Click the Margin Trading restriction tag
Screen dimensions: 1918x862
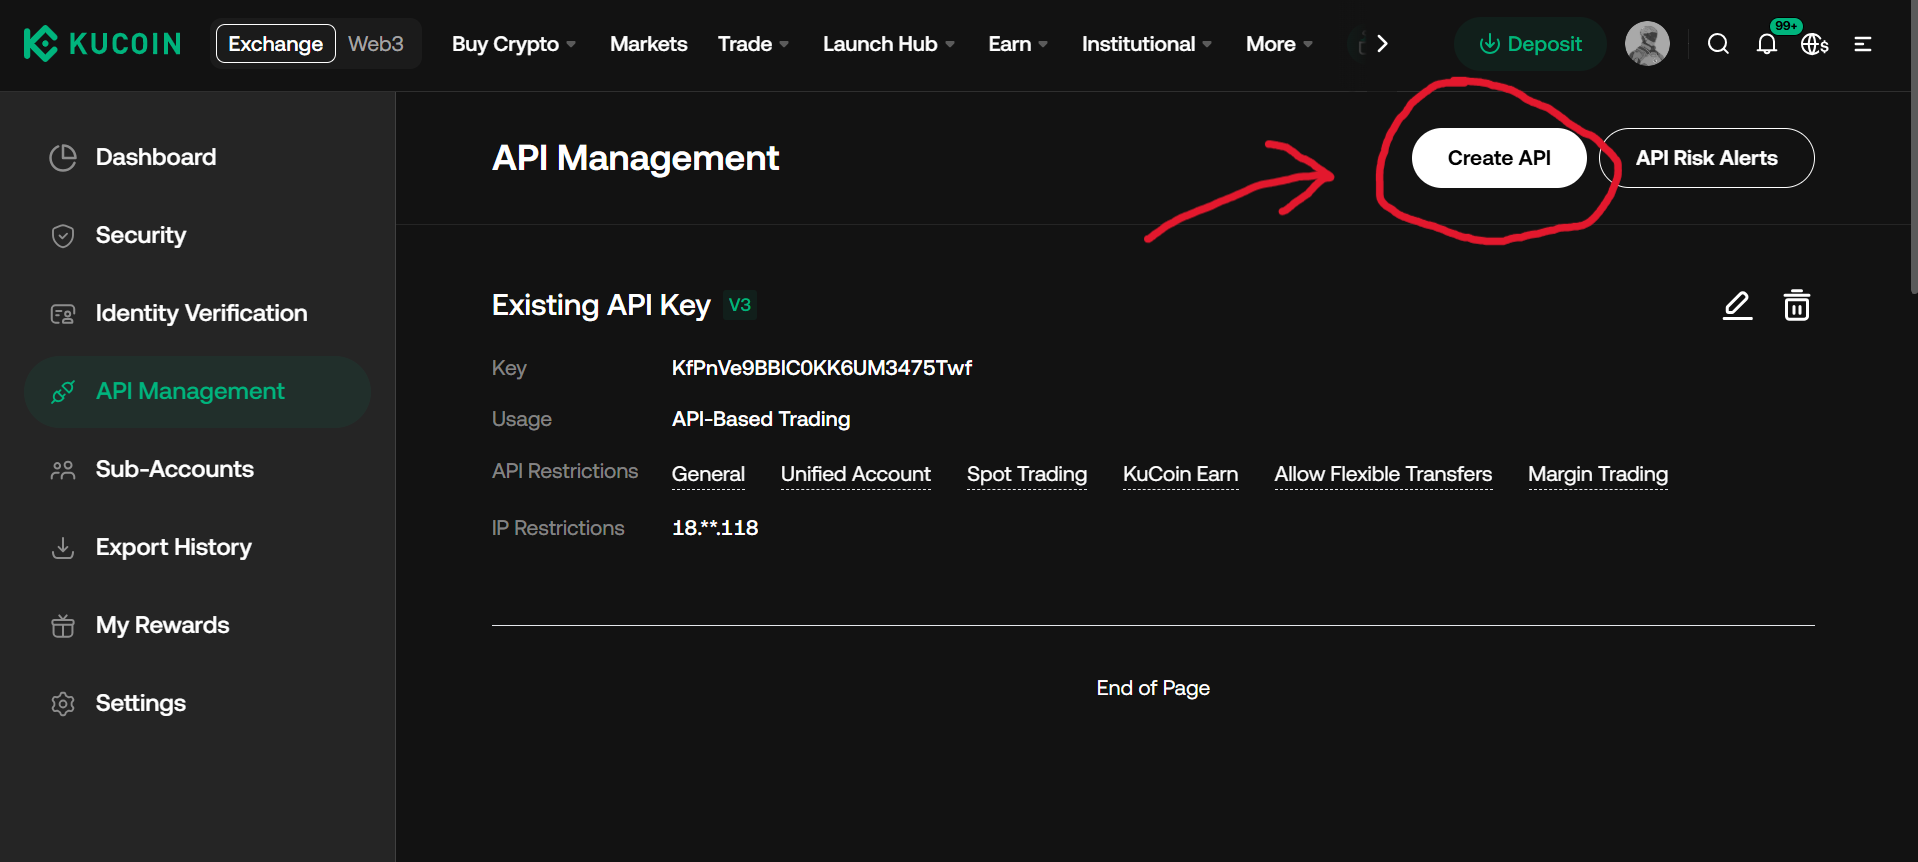coord(1598,474)
